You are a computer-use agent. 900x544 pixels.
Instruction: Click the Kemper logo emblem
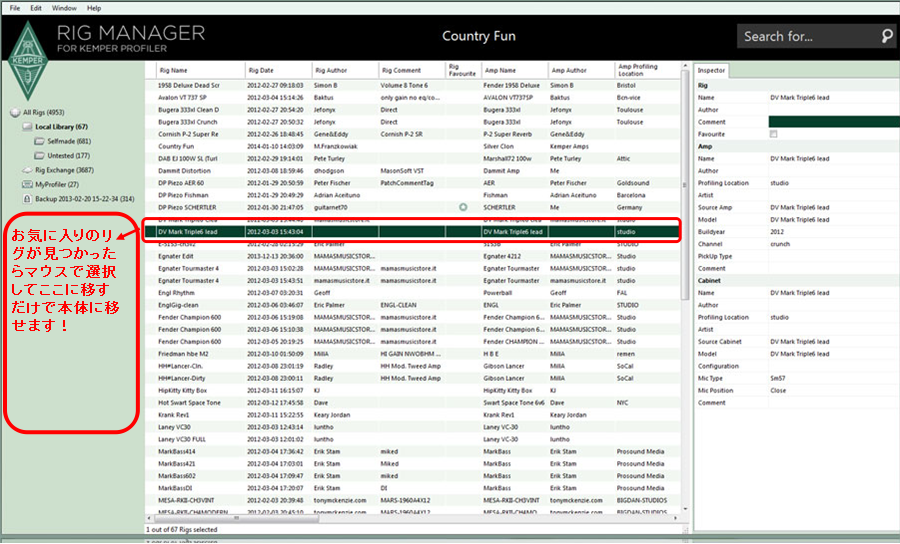pyautogui.click(x=28, y=60)
